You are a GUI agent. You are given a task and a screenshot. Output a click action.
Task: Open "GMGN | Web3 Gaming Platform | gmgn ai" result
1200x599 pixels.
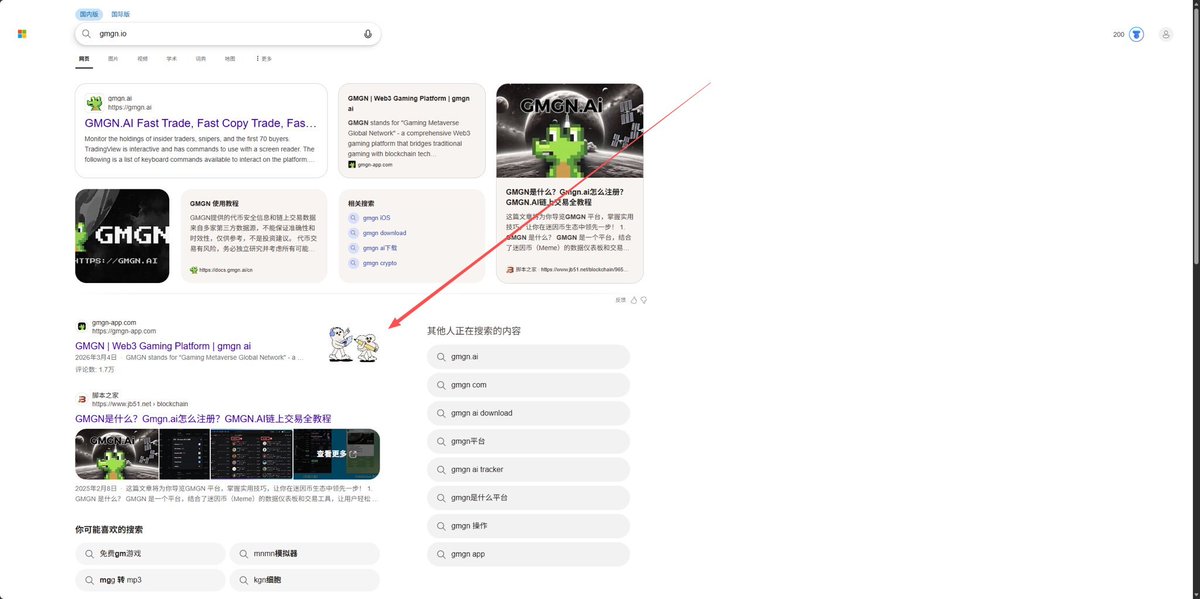point(163,346)
